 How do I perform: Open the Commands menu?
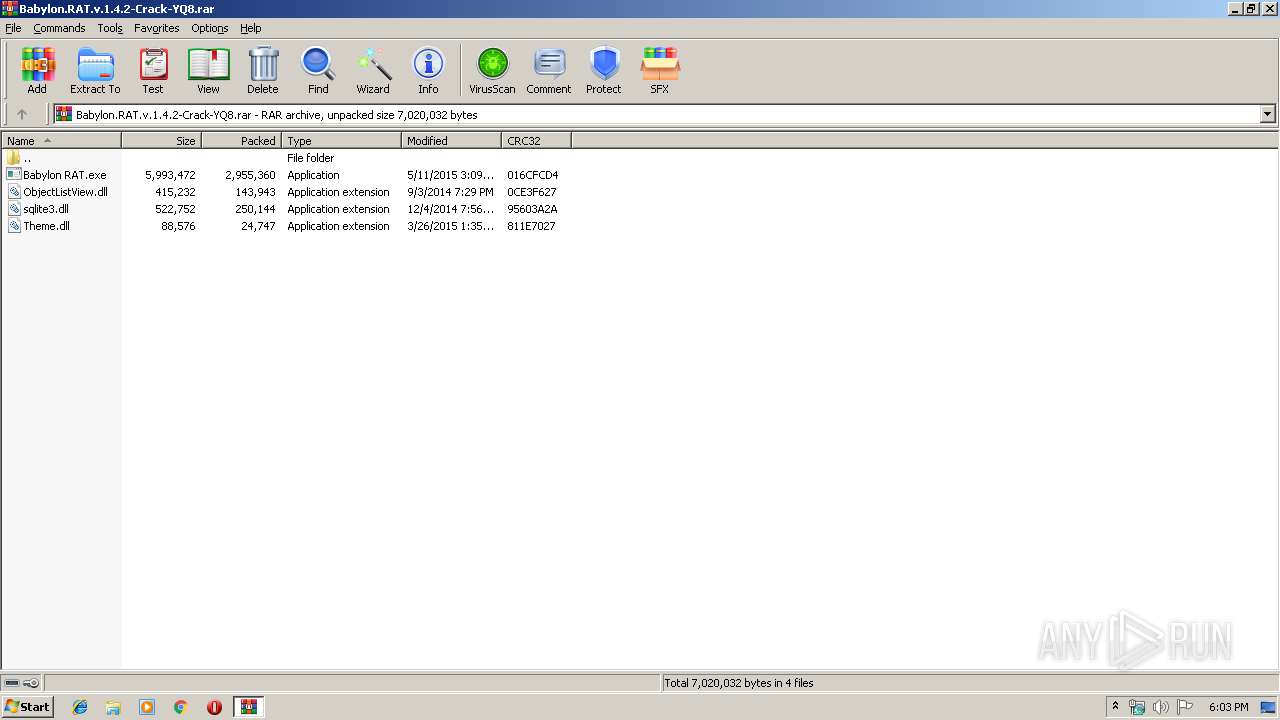(x=59, y=28)
